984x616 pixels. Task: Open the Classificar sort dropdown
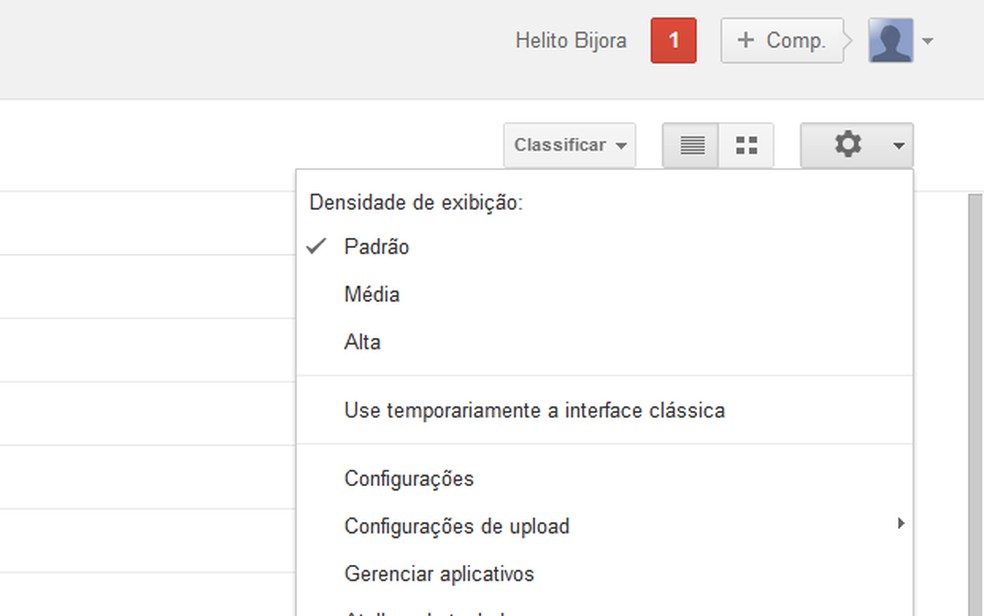(x=569, y=145)
